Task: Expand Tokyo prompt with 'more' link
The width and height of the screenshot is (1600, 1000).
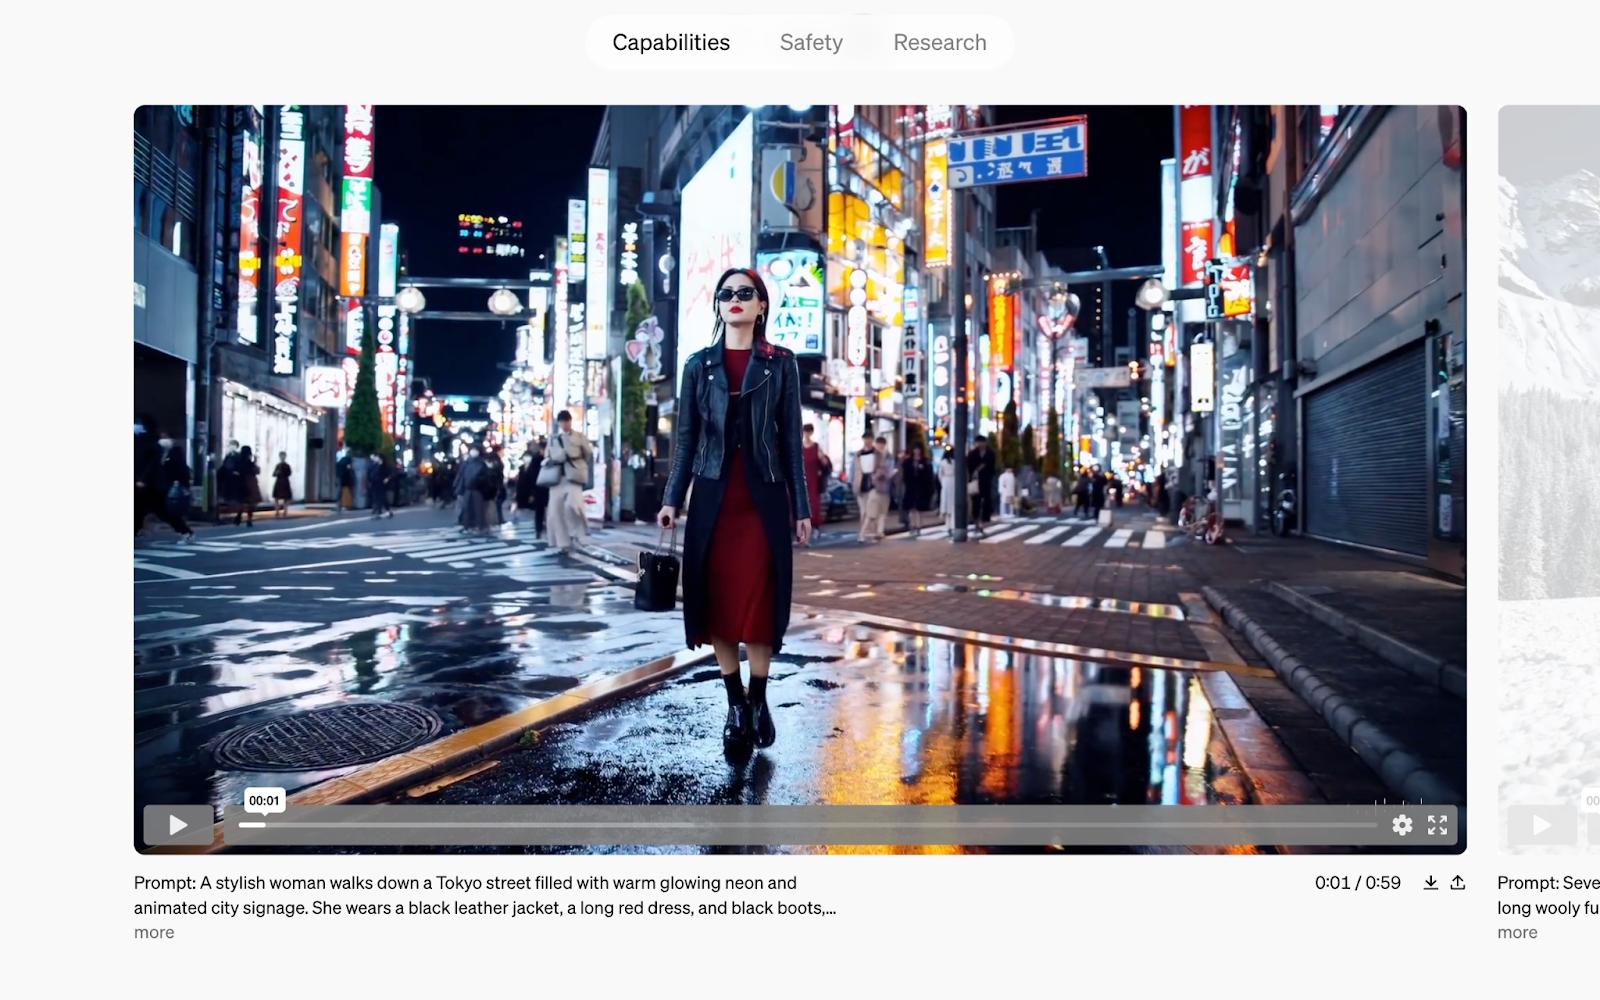Action: (x=154, y=932)
